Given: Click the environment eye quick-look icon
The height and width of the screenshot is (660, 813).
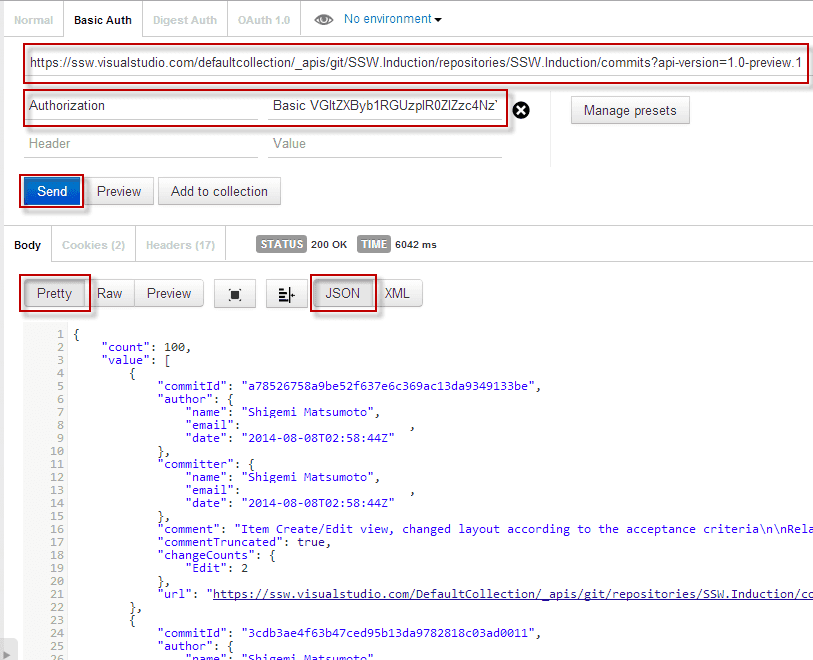Looking at the screenshot, I should coord(323,19).
